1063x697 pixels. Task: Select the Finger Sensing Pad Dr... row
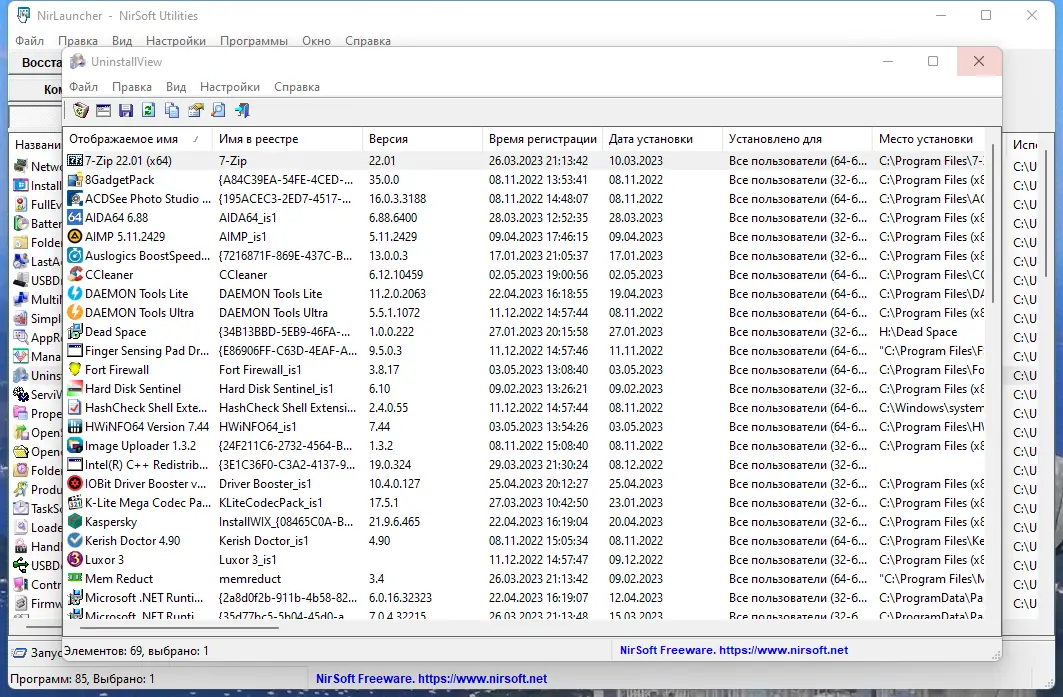pyautogui.click(x=523, y=351)
